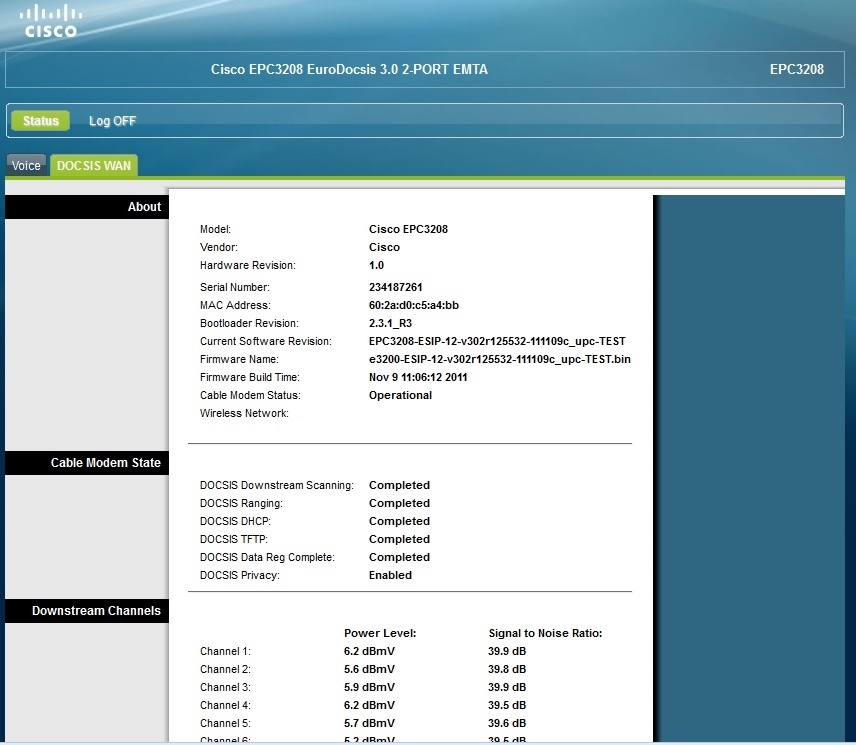Click Enabled next to DOCSIS Privacy
Viewport: 856px width, 745px height.
coord(390,575)
